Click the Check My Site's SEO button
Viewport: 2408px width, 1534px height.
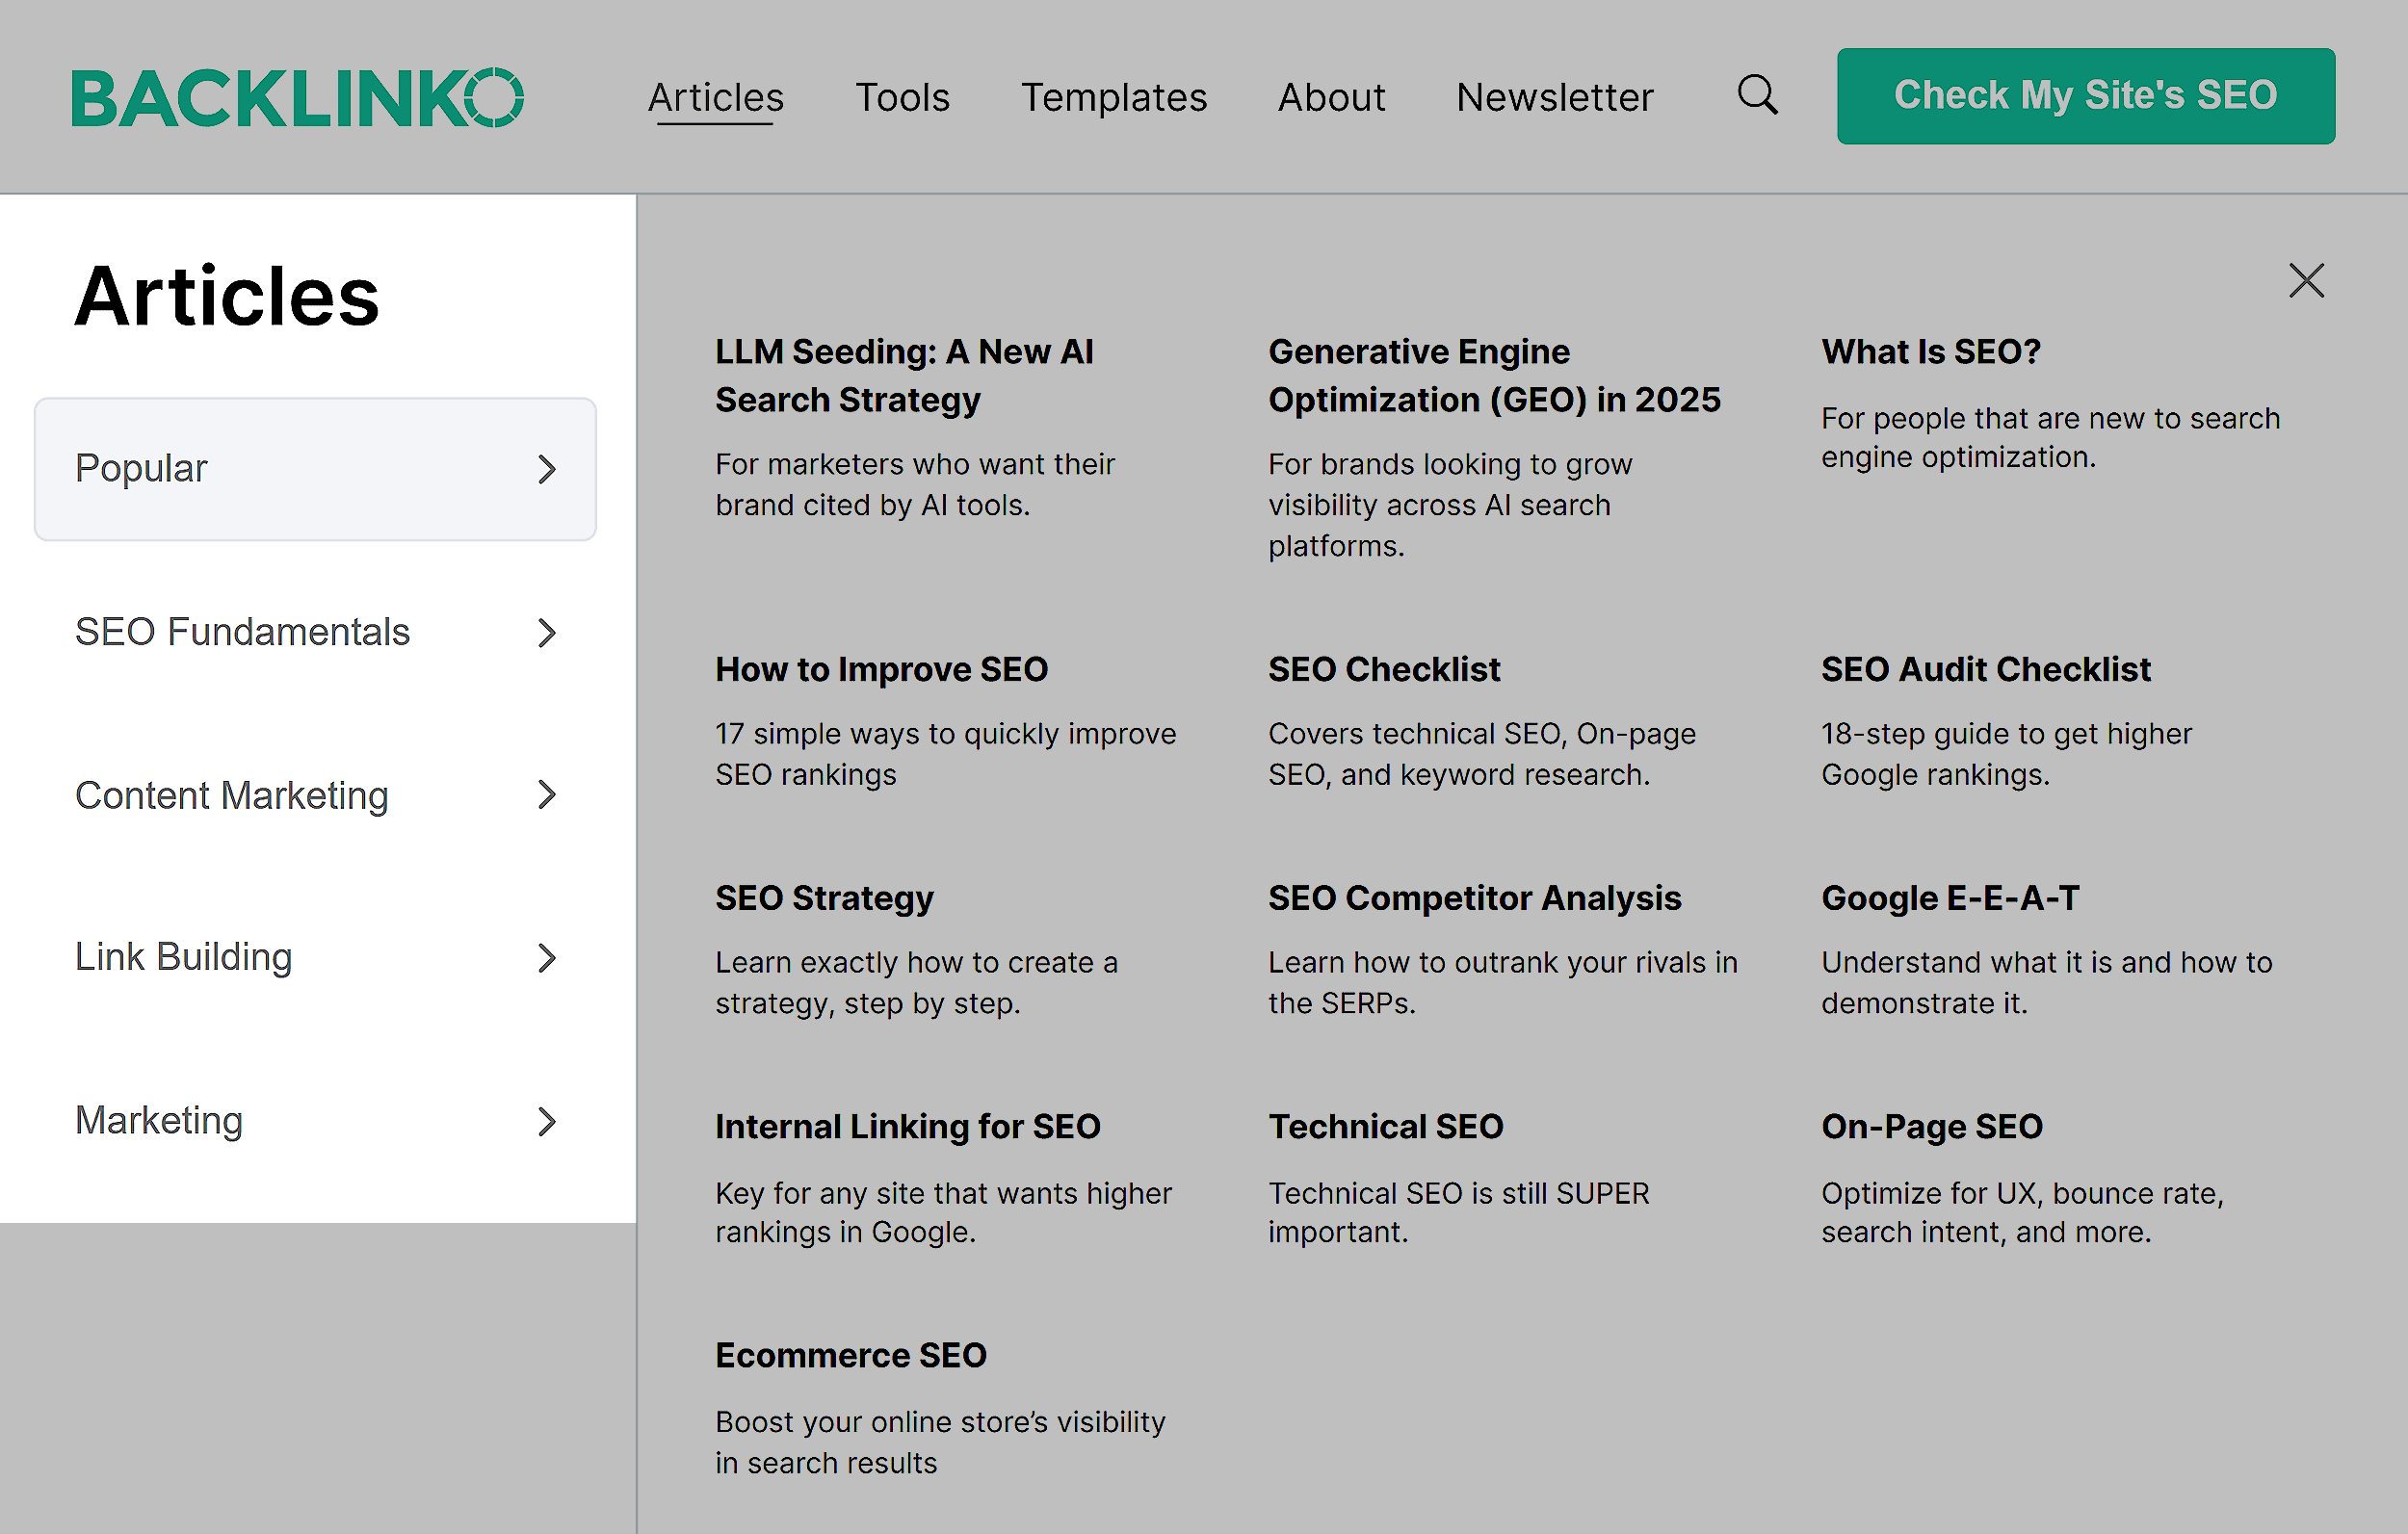point(2085,96)
